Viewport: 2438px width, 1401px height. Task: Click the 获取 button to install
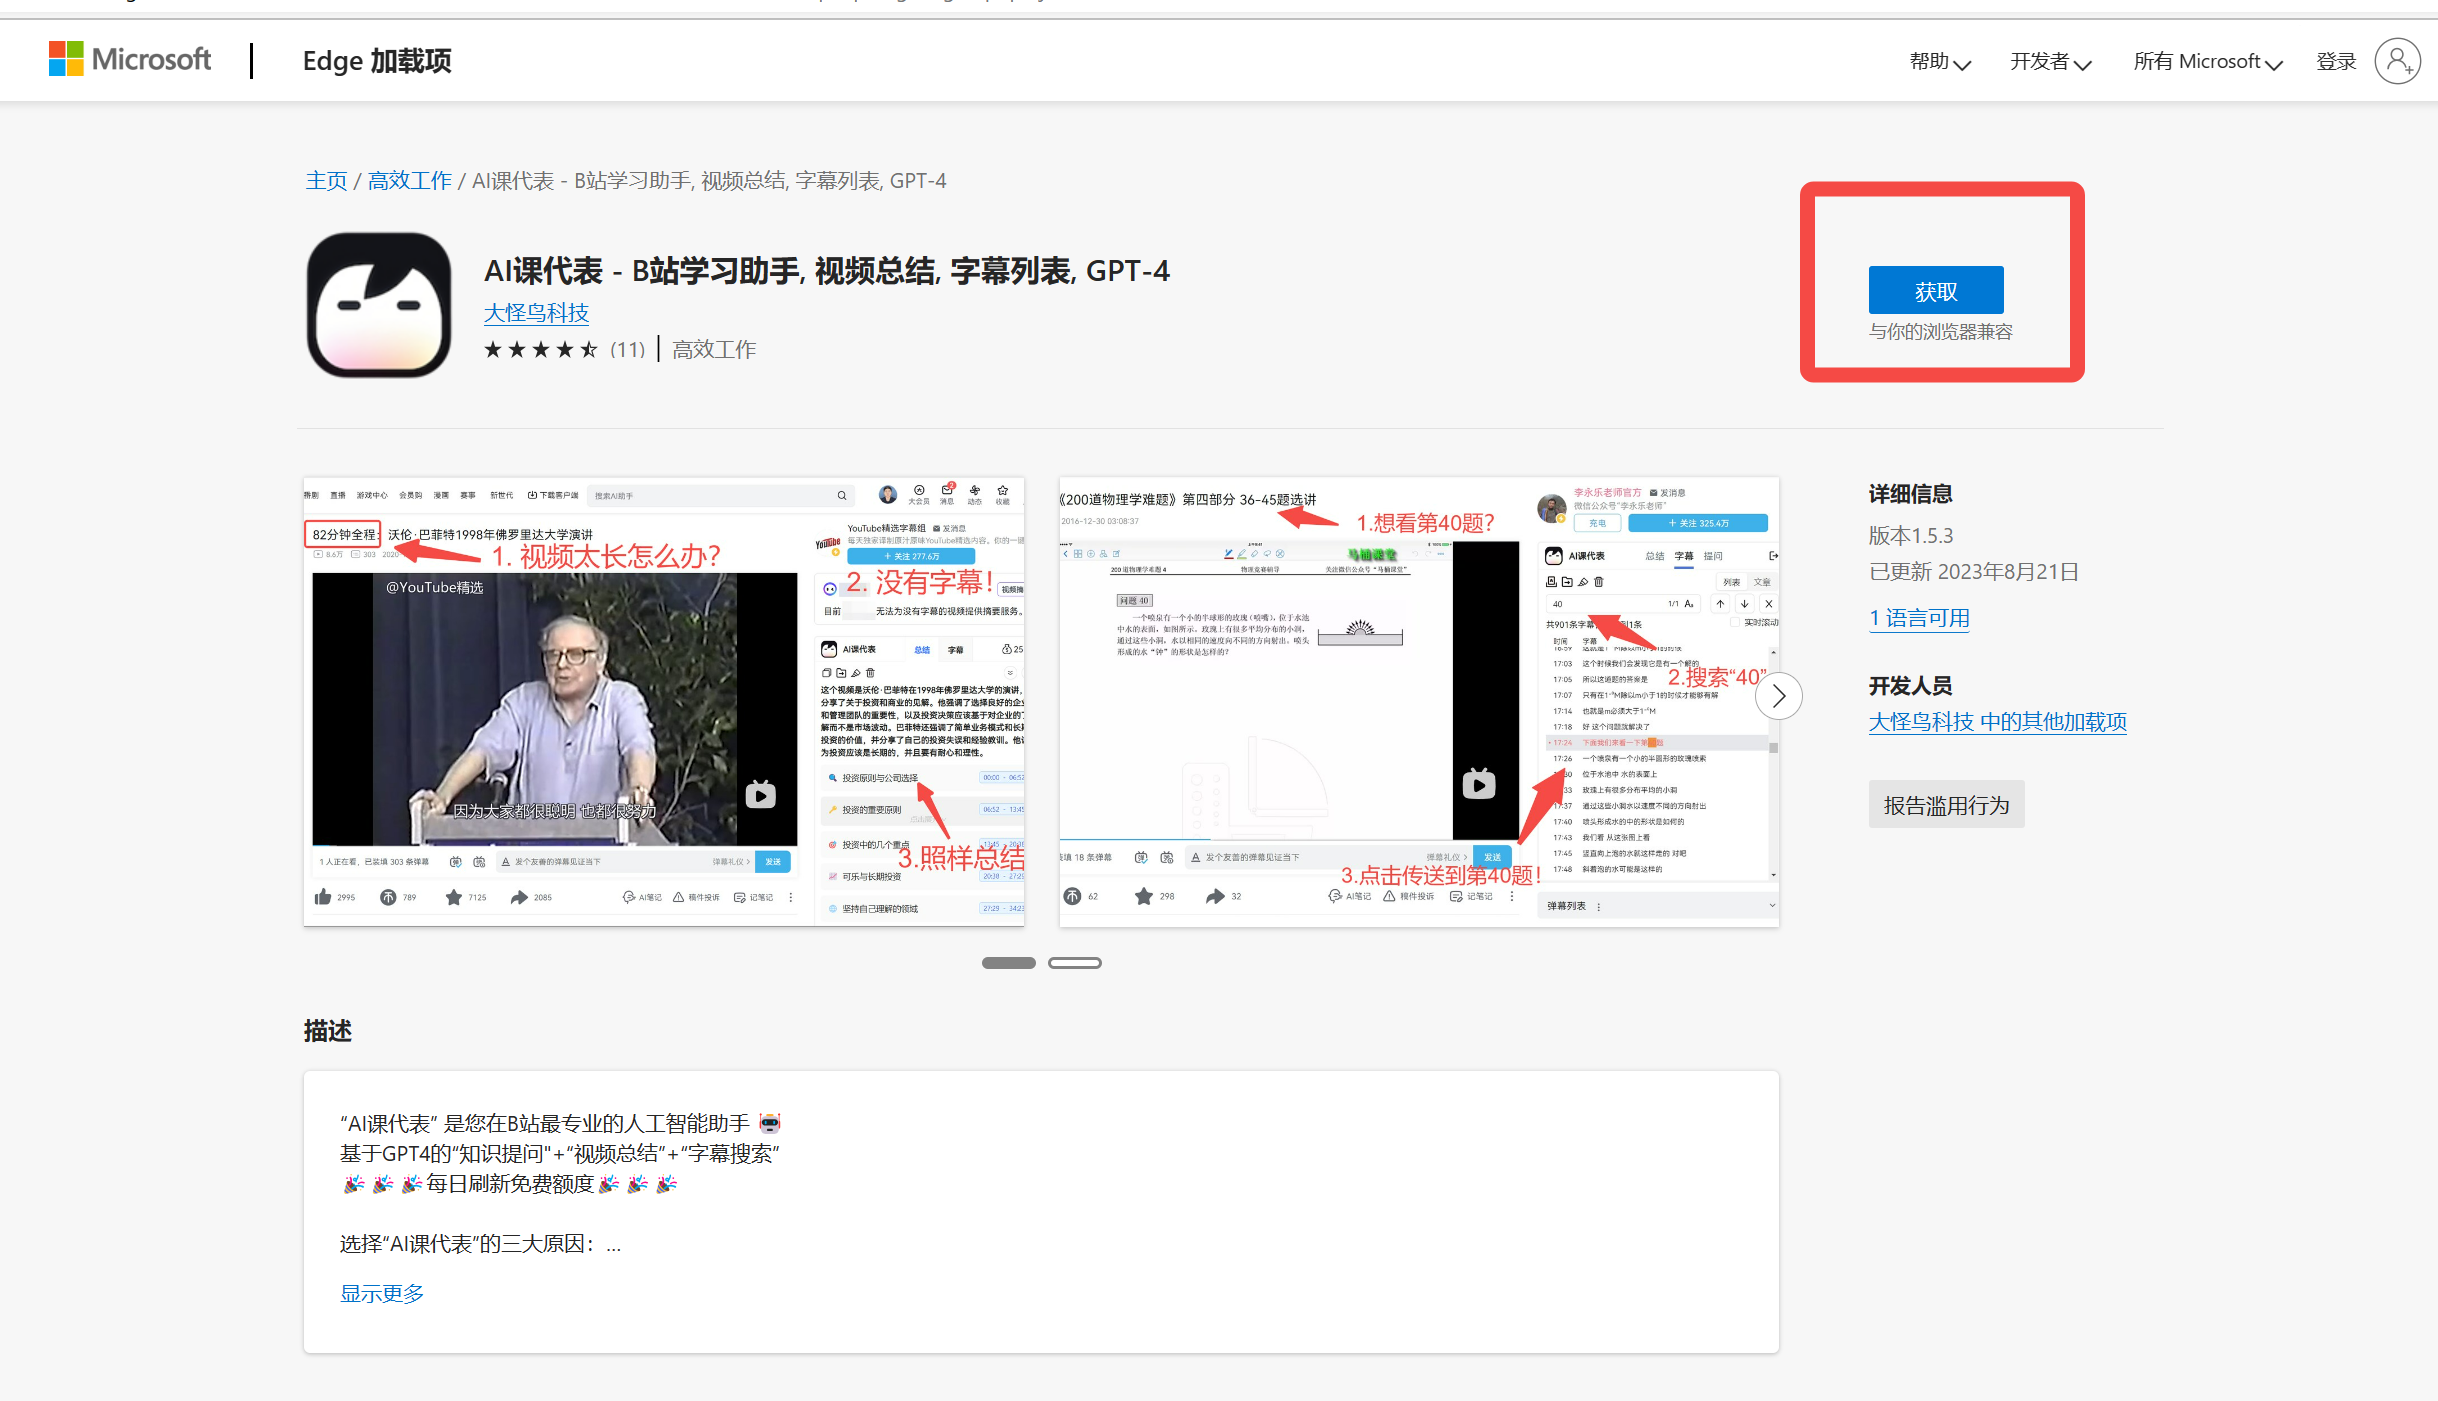coord(1936,291)
